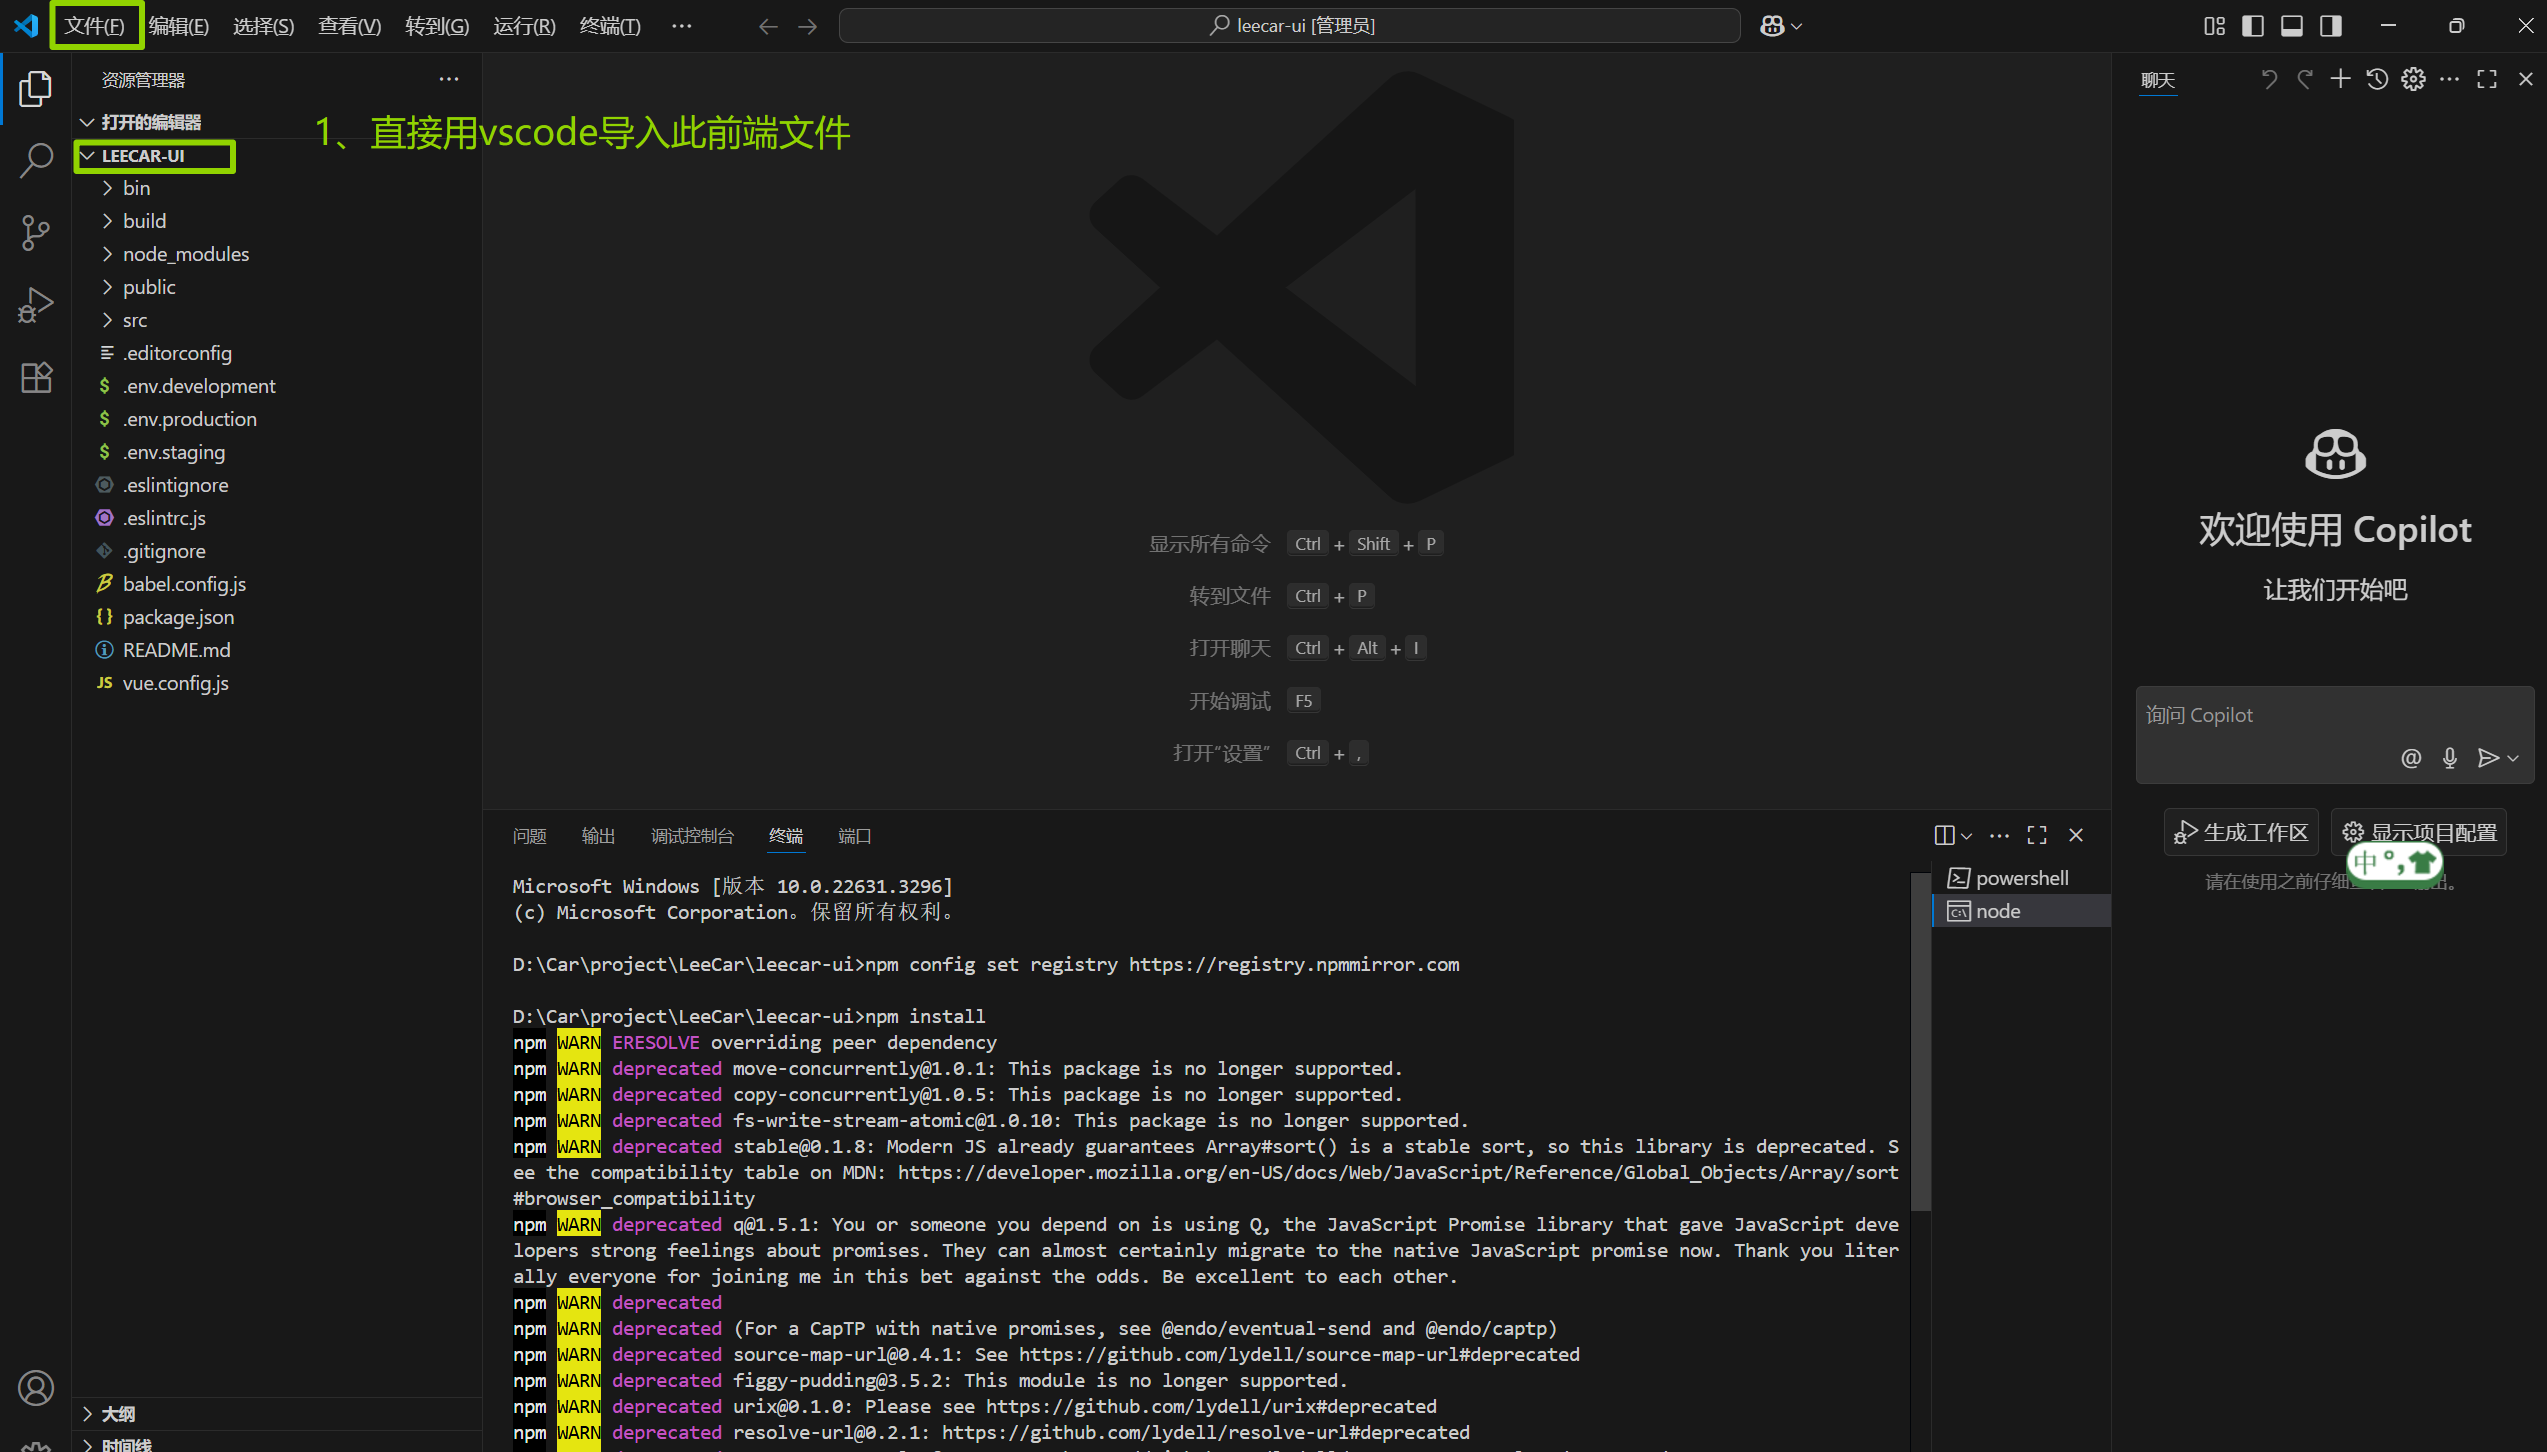Click the Accounts icon in activity bar
The image size is (2547, 1452).
(36, 1387)
